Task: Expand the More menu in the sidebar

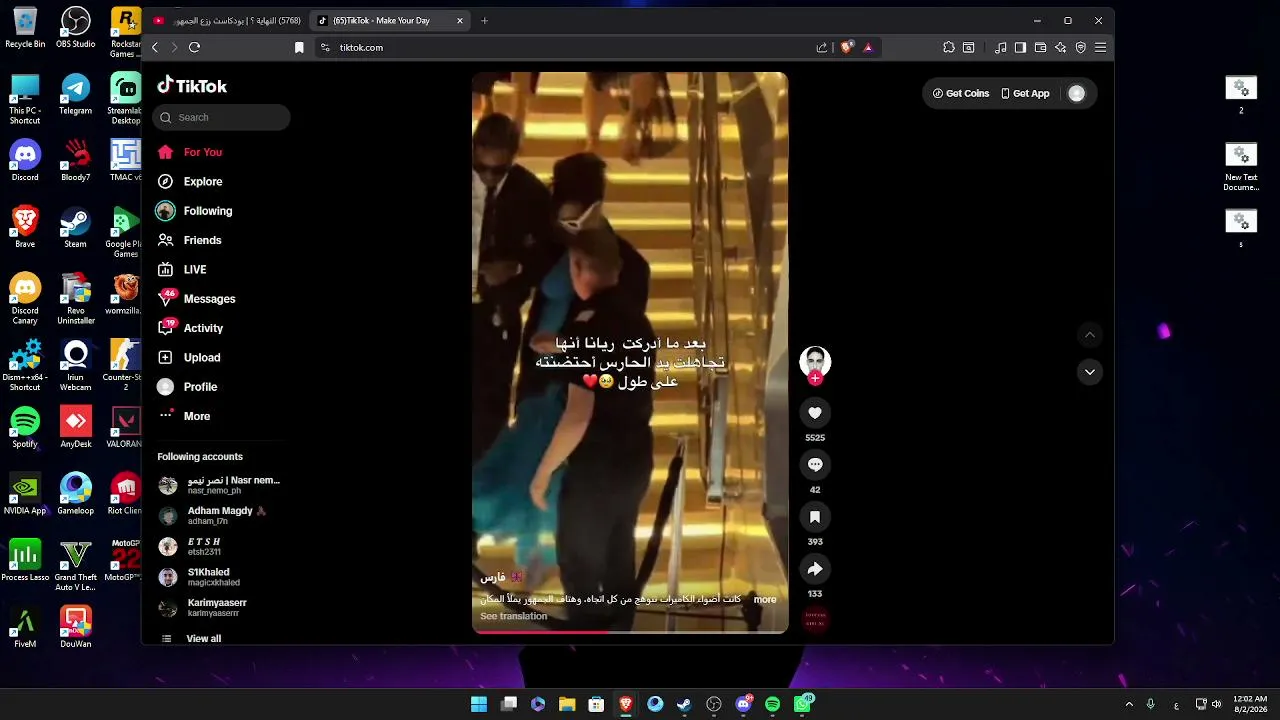Action: (x=184, y=416)
